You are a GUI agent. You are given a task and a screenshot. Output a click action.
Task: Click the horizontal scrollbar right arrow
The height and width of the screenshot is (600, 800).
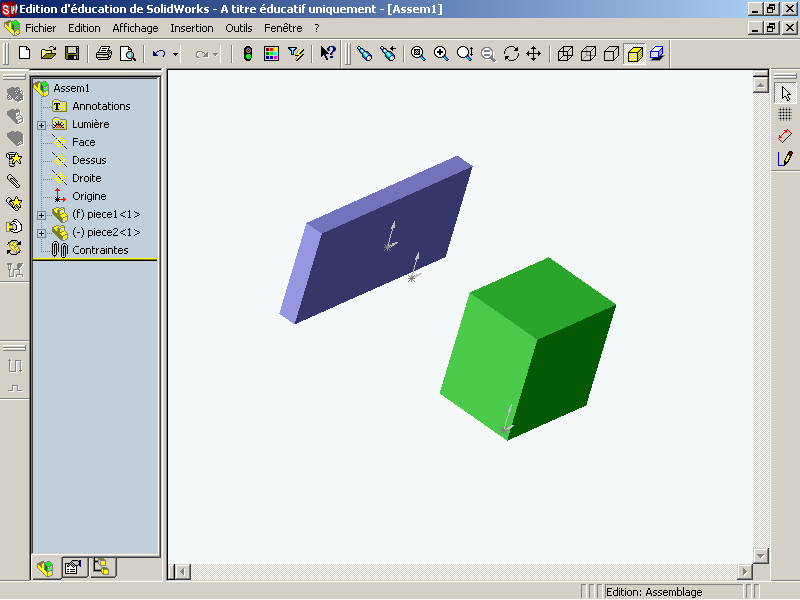click(744, 571)
